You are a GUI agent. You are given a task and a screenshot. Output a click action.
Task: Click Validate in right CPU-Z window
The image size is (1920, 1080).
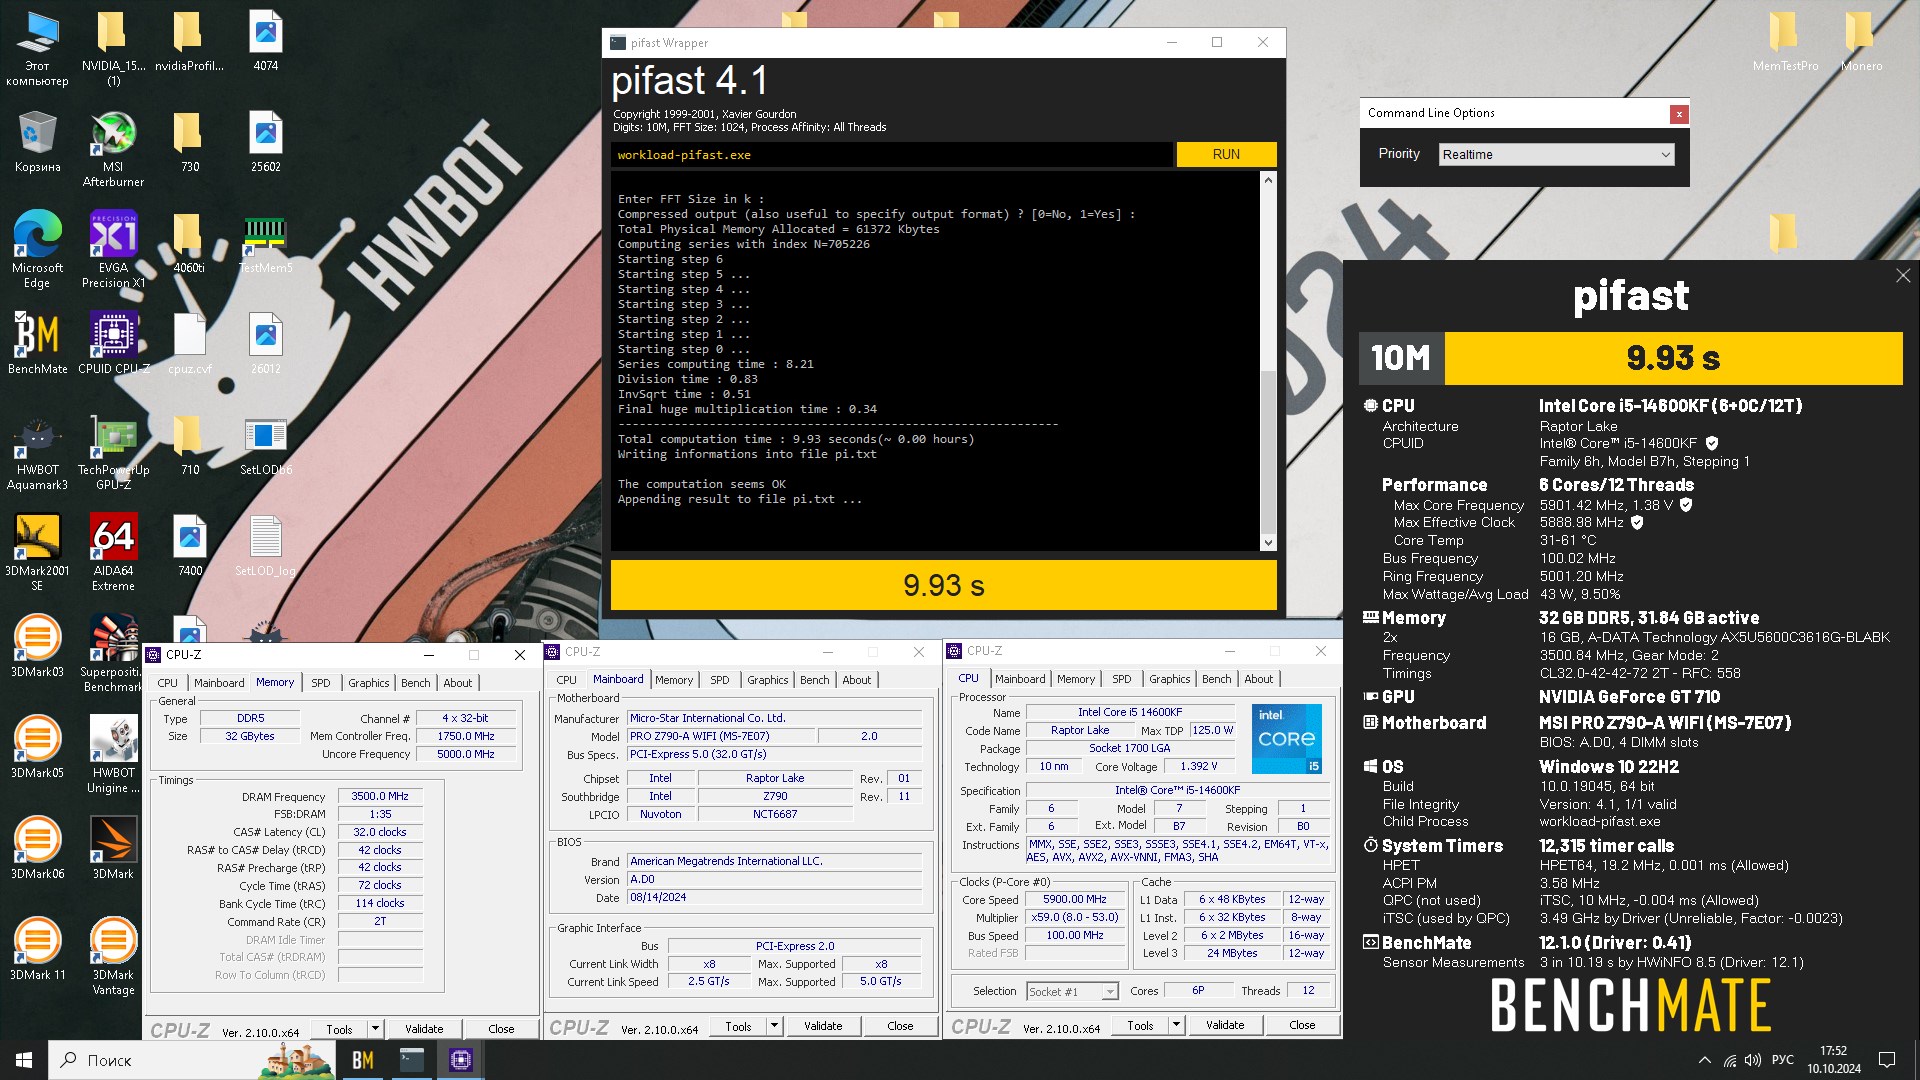[x=1225, y=1025]
